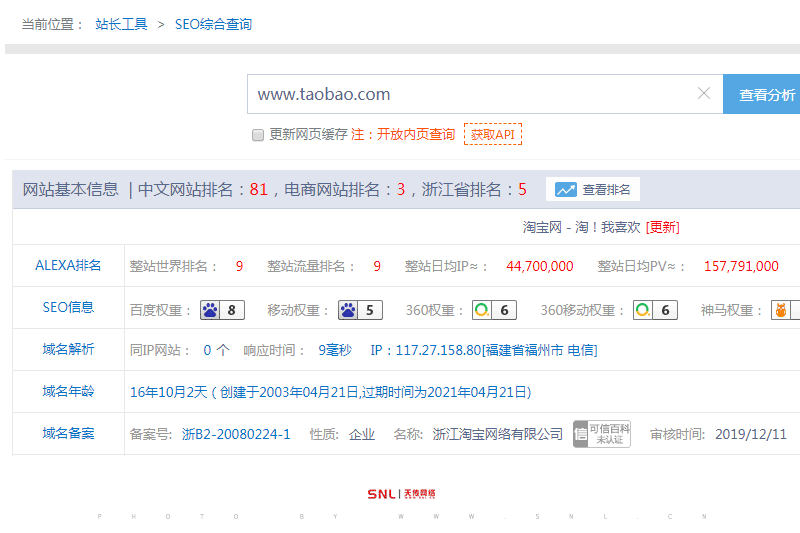
Task: Click response time 9毫秒
Action: [335, 350]
